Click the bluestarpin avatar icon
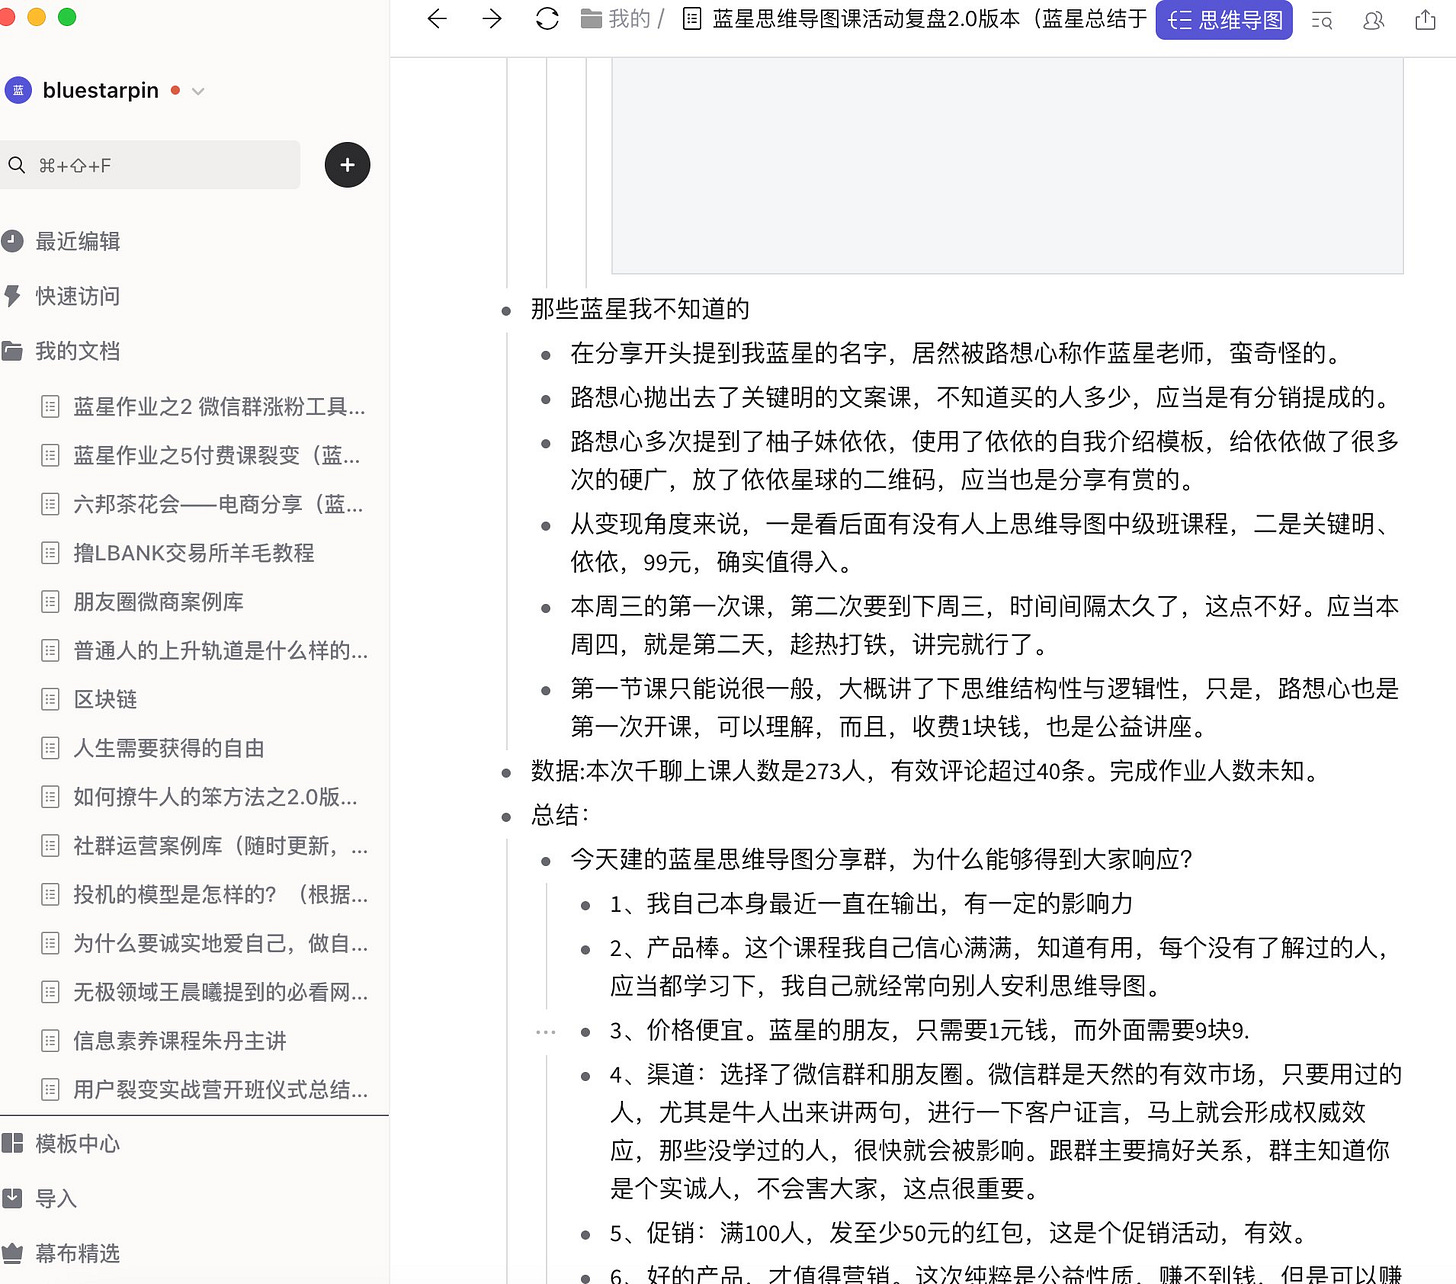The image size is (1456, 1284). coord(18,90)
